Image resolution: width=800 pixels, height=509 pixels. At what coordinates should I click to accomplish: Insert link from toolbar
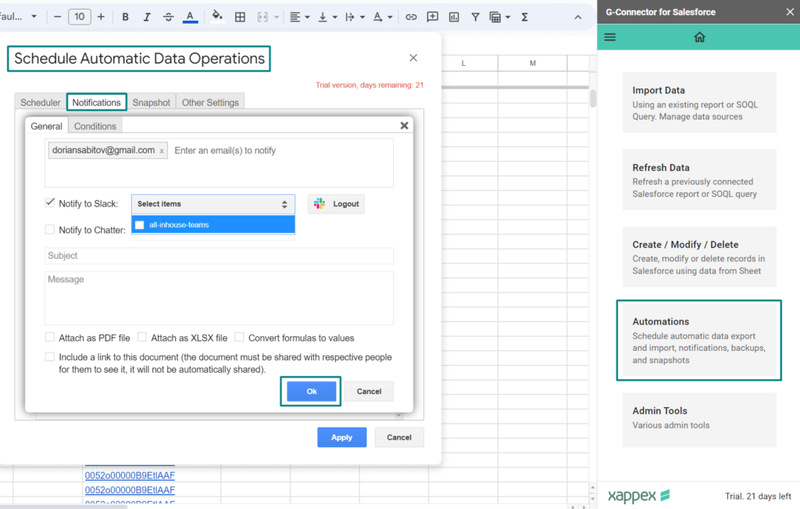pyautogui.click(x=411, y=17)
